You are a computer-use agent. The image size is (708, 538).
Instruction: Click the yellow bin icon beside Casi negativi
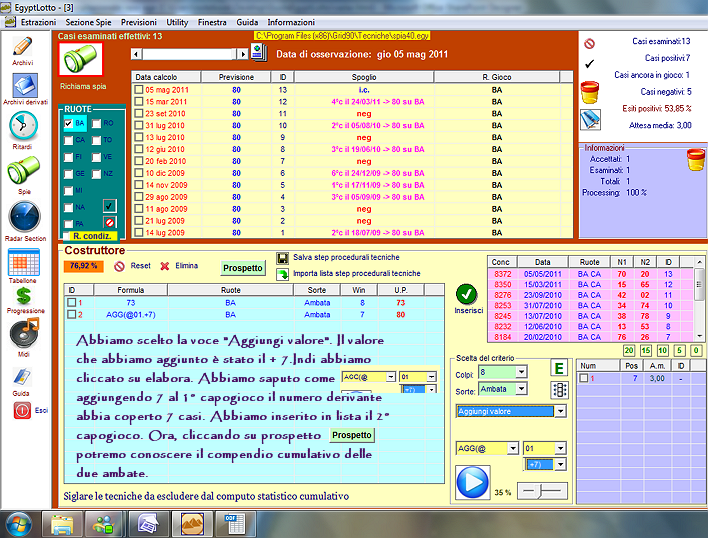tap(590, 93)
